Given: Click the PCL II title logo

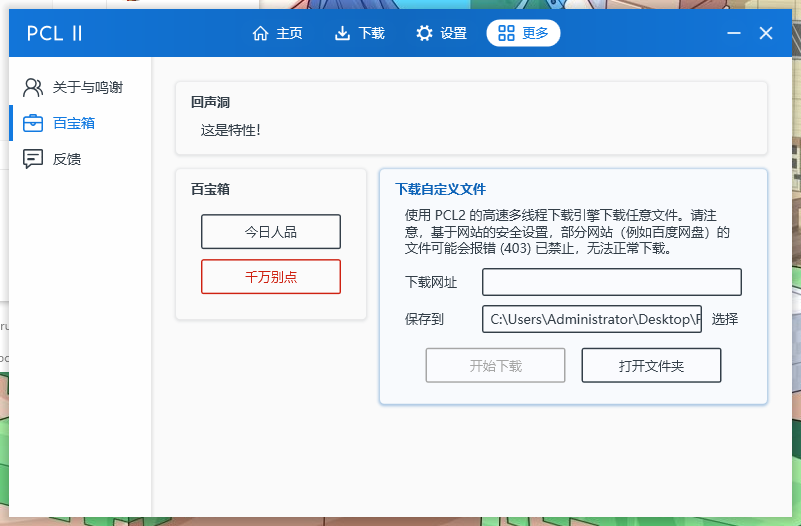Looking at the screenshot, I should (54, 33).
